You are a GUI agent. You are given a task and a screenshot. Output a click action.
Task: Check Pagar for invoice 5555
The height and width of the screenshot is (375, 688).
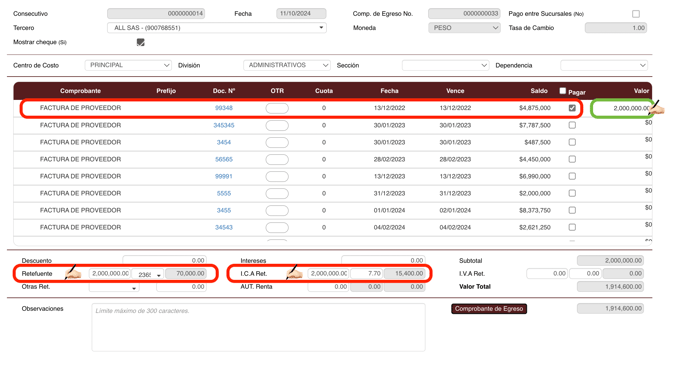tap(572, 193)
